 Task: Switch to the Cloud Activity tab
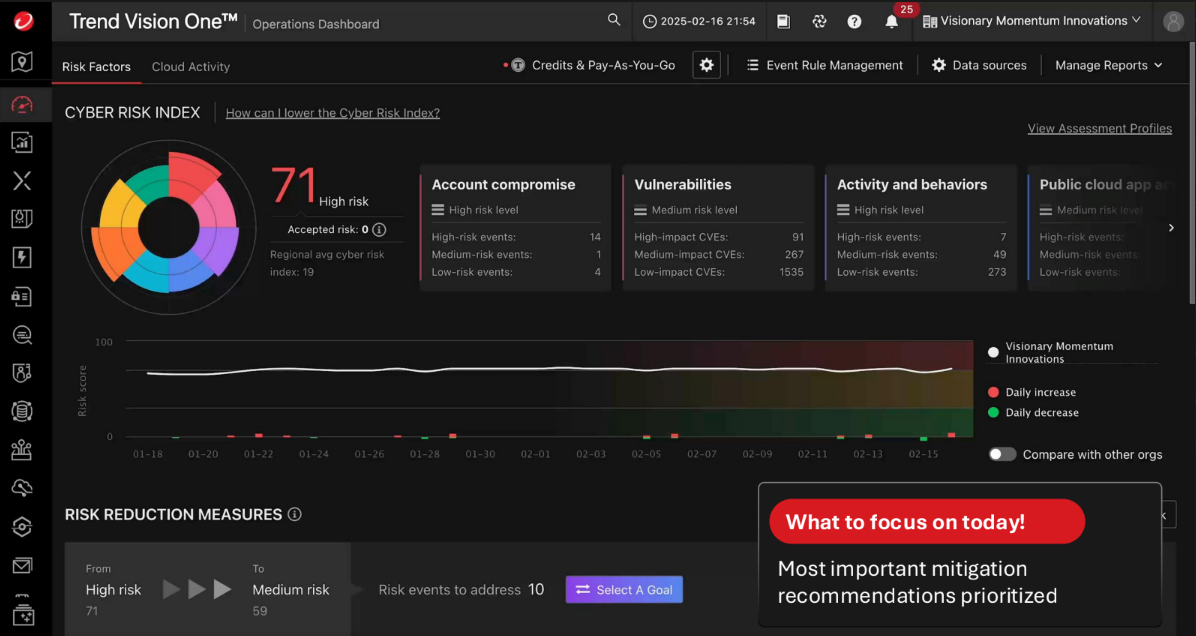pyautogui.click(x=191, y=66)
